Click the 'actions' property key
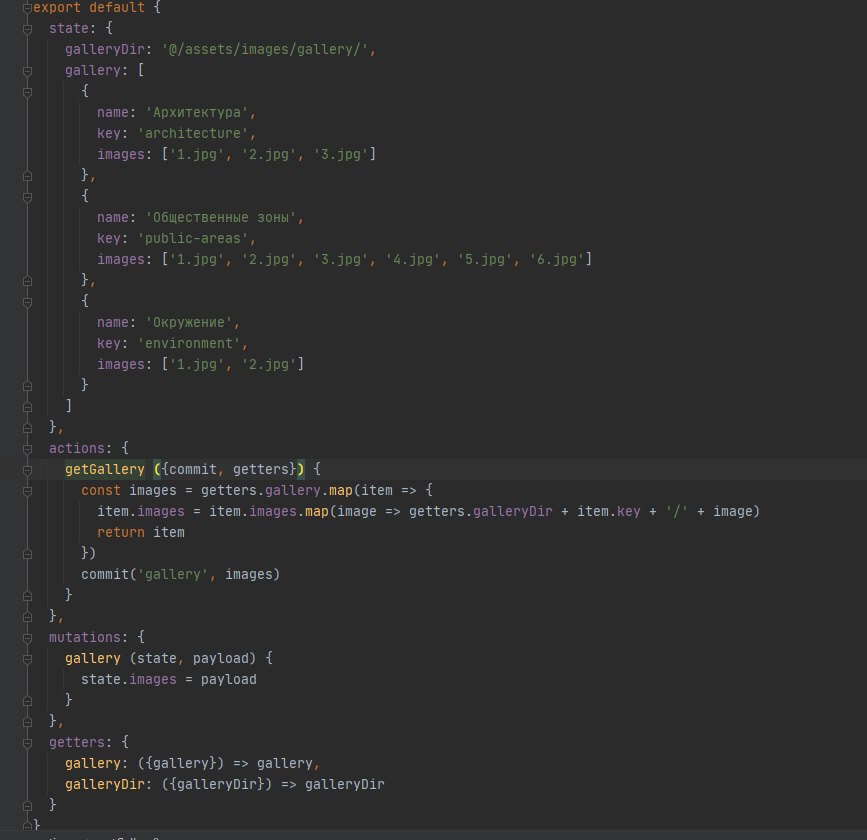867x840 pixels. click(76, 448)
